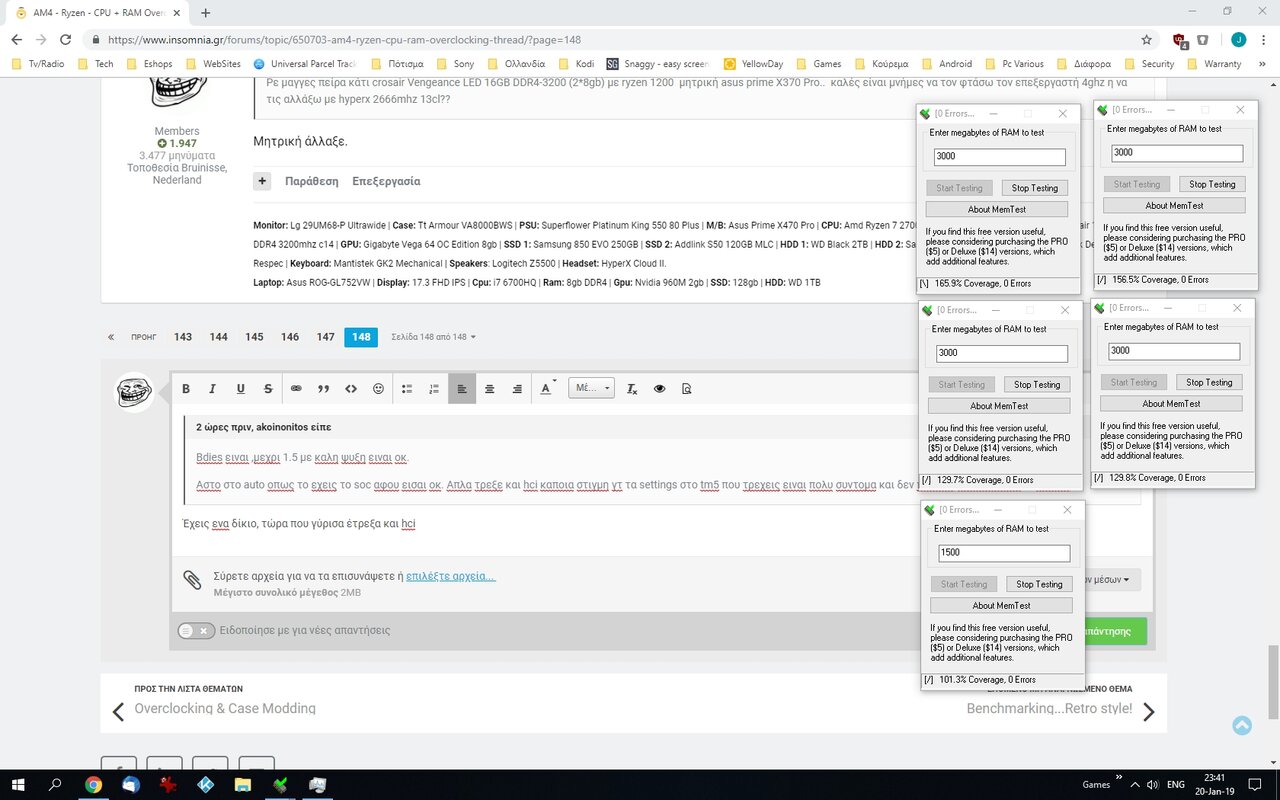The width and height of the screenshot is (1280, 800).
Task: Open the 'Σελίδα 148 από 148' page jump dropdown
Action: [x=433, y=337]
